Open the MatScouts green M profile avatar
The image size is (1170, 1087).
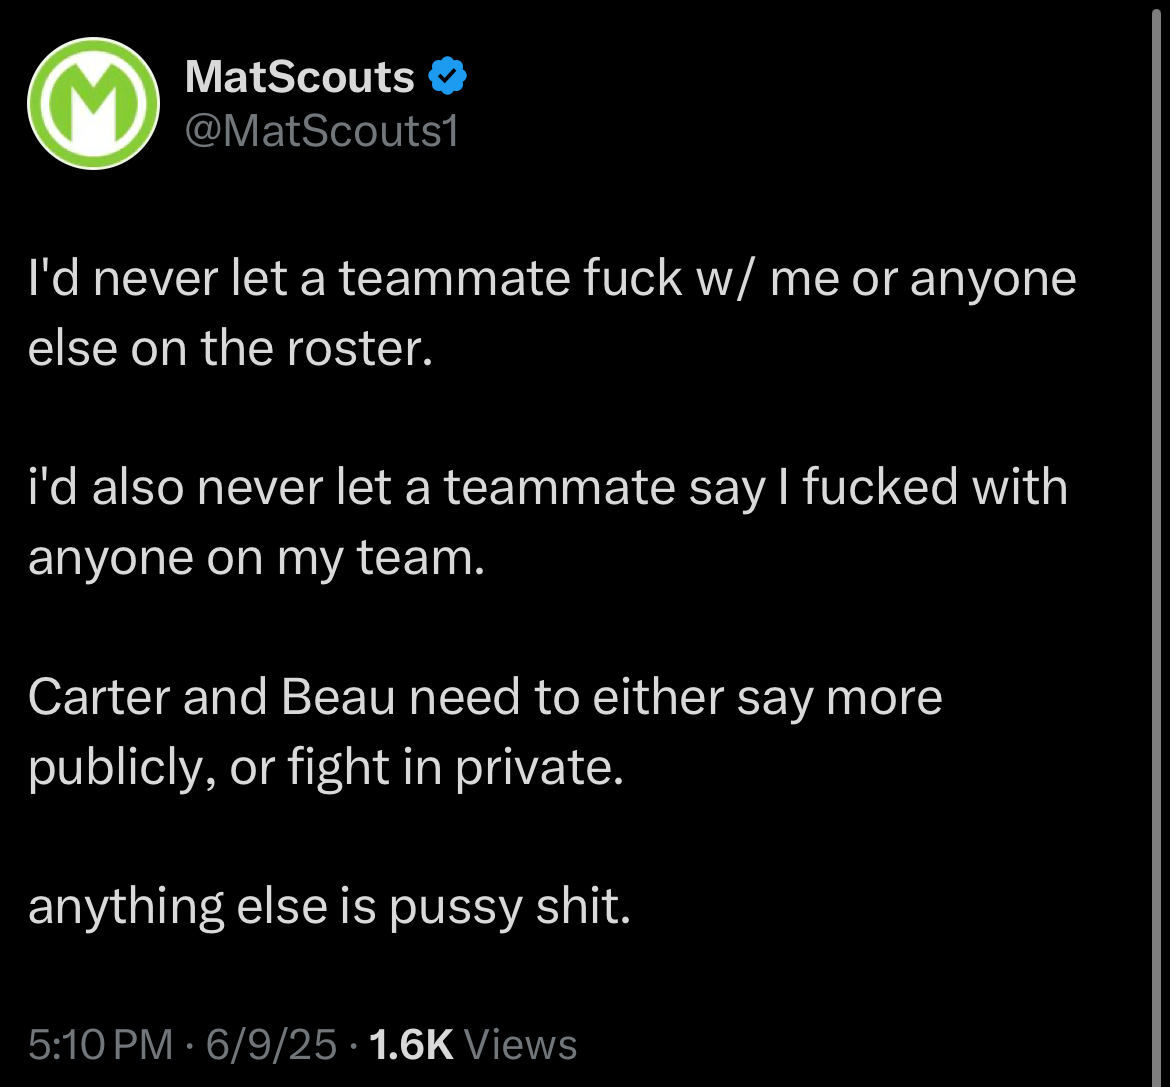(x=93, y=104)
